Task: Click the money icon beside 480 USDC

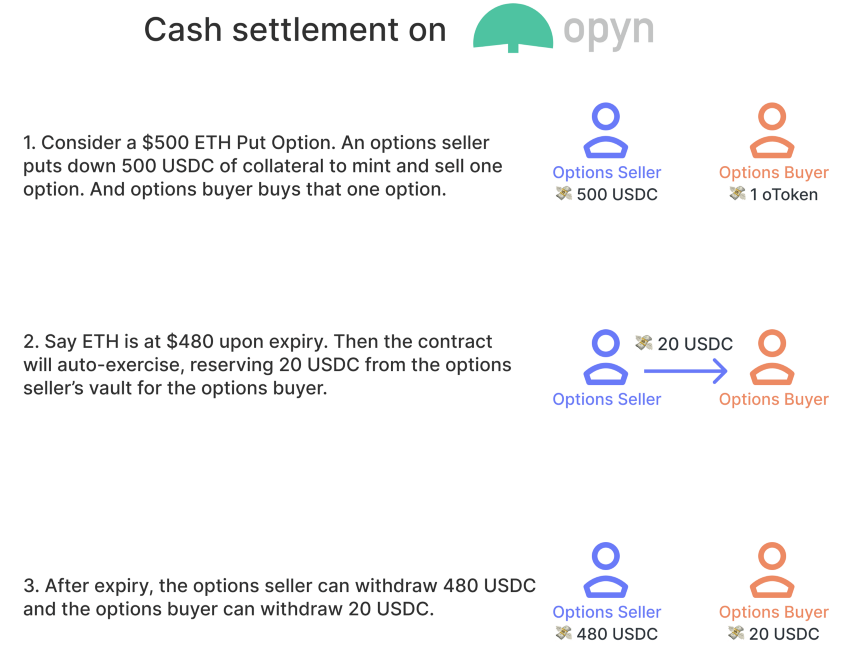Action: click(564, 633)
